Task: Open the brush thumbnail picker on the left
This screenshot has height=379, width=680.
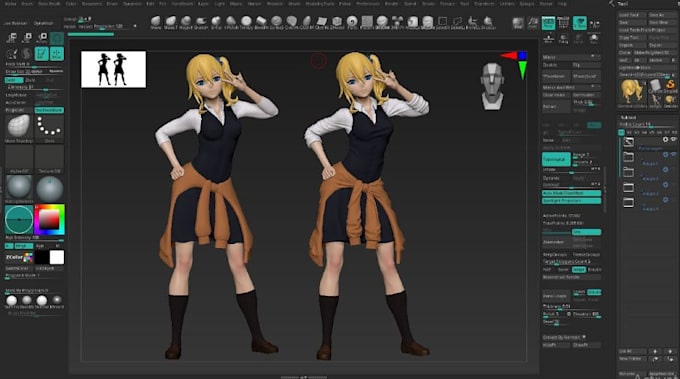Action: tap(19, 127)
